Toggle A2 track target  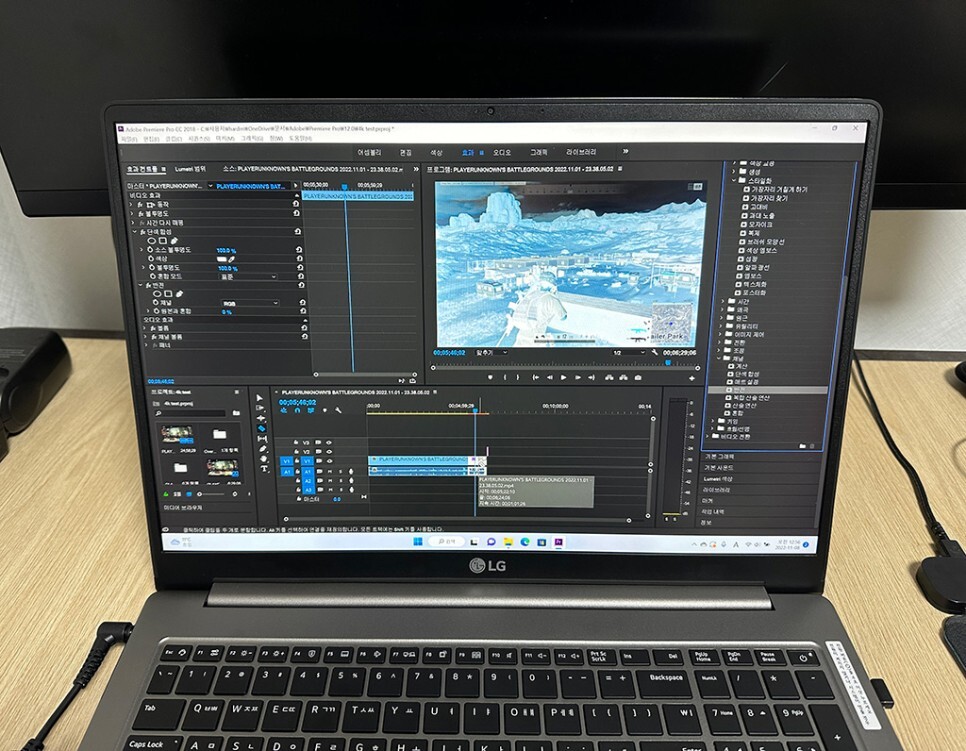[308, 481]
